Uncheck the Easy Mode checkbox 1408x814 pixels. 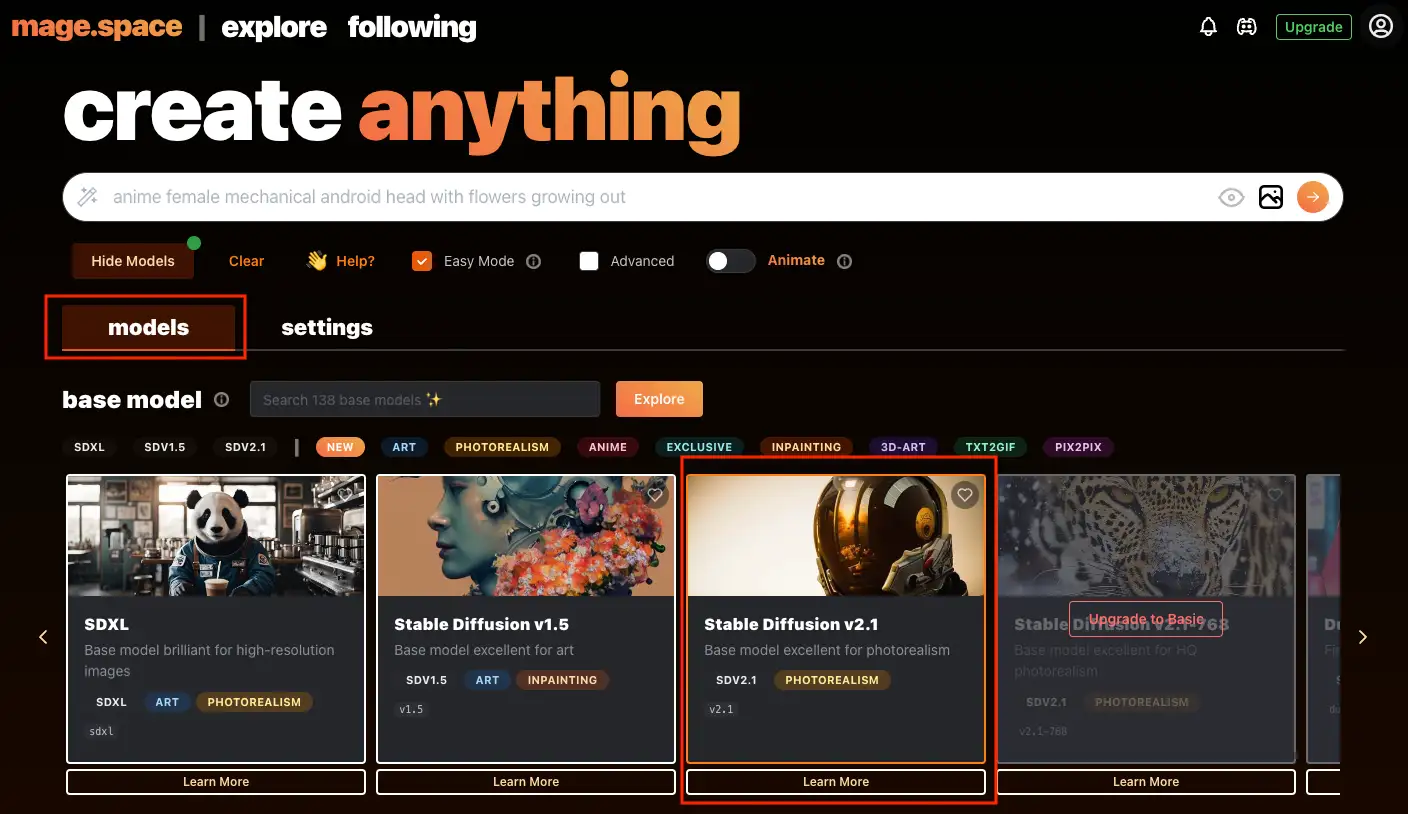coord(422,261)
